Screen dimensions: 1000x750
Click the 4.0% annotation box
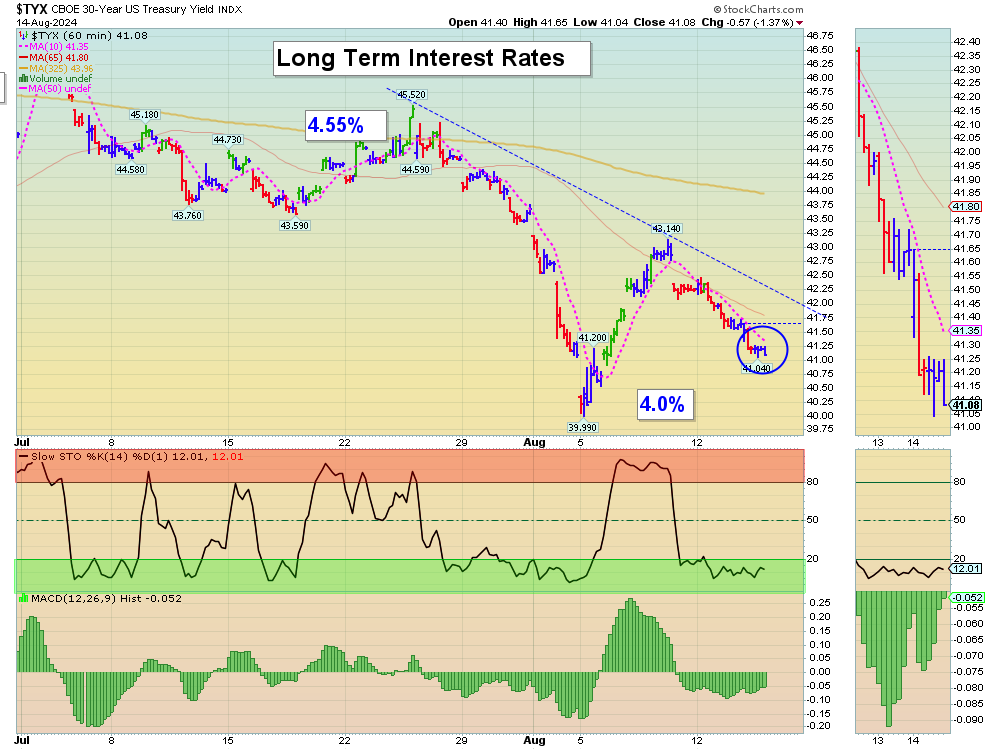664,404
